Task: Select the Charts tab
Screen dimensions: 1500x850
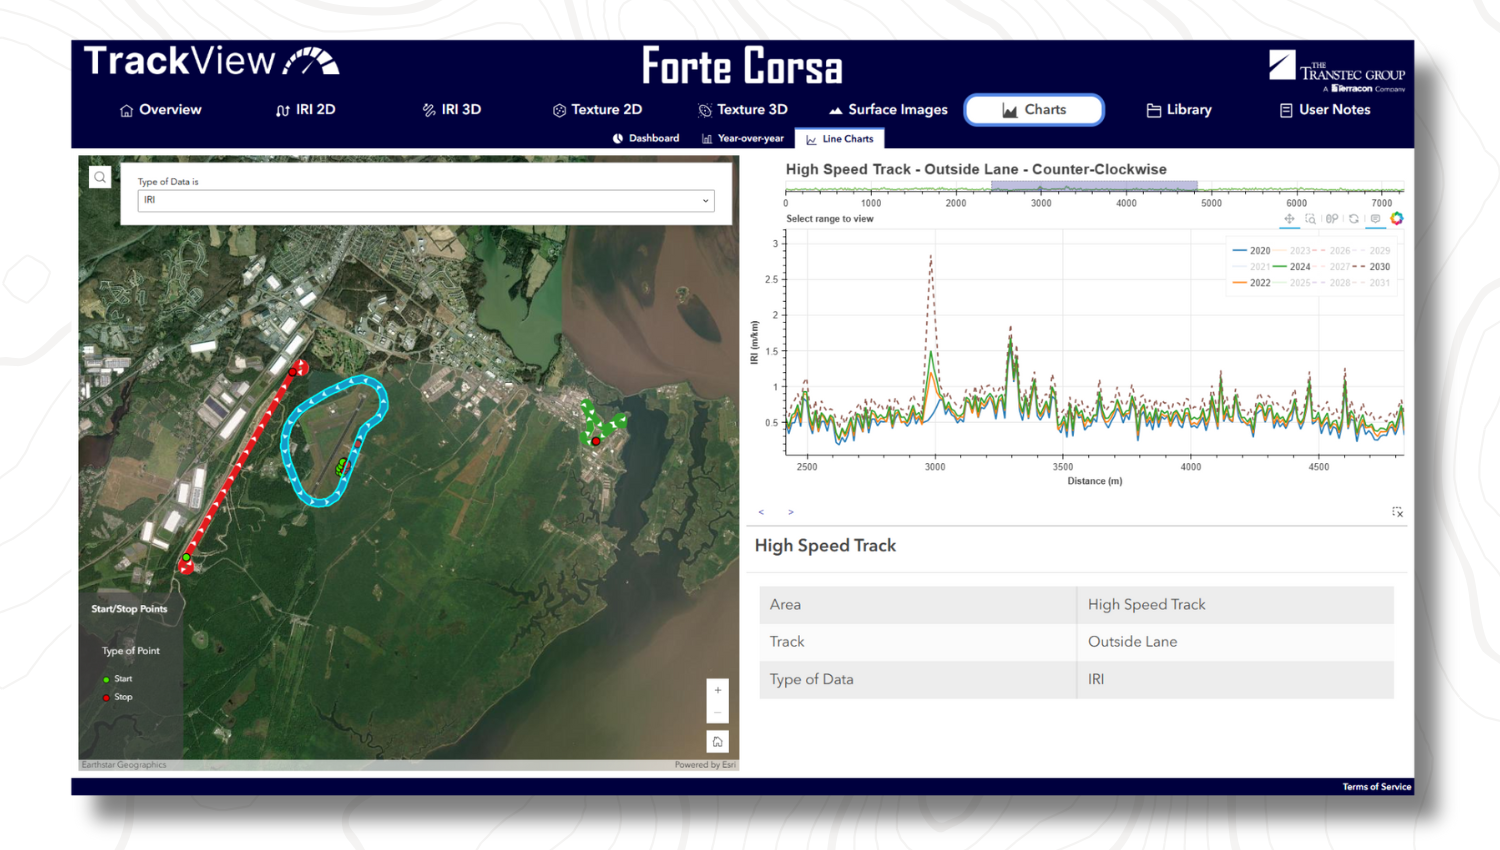Action: click(1034, 110)
